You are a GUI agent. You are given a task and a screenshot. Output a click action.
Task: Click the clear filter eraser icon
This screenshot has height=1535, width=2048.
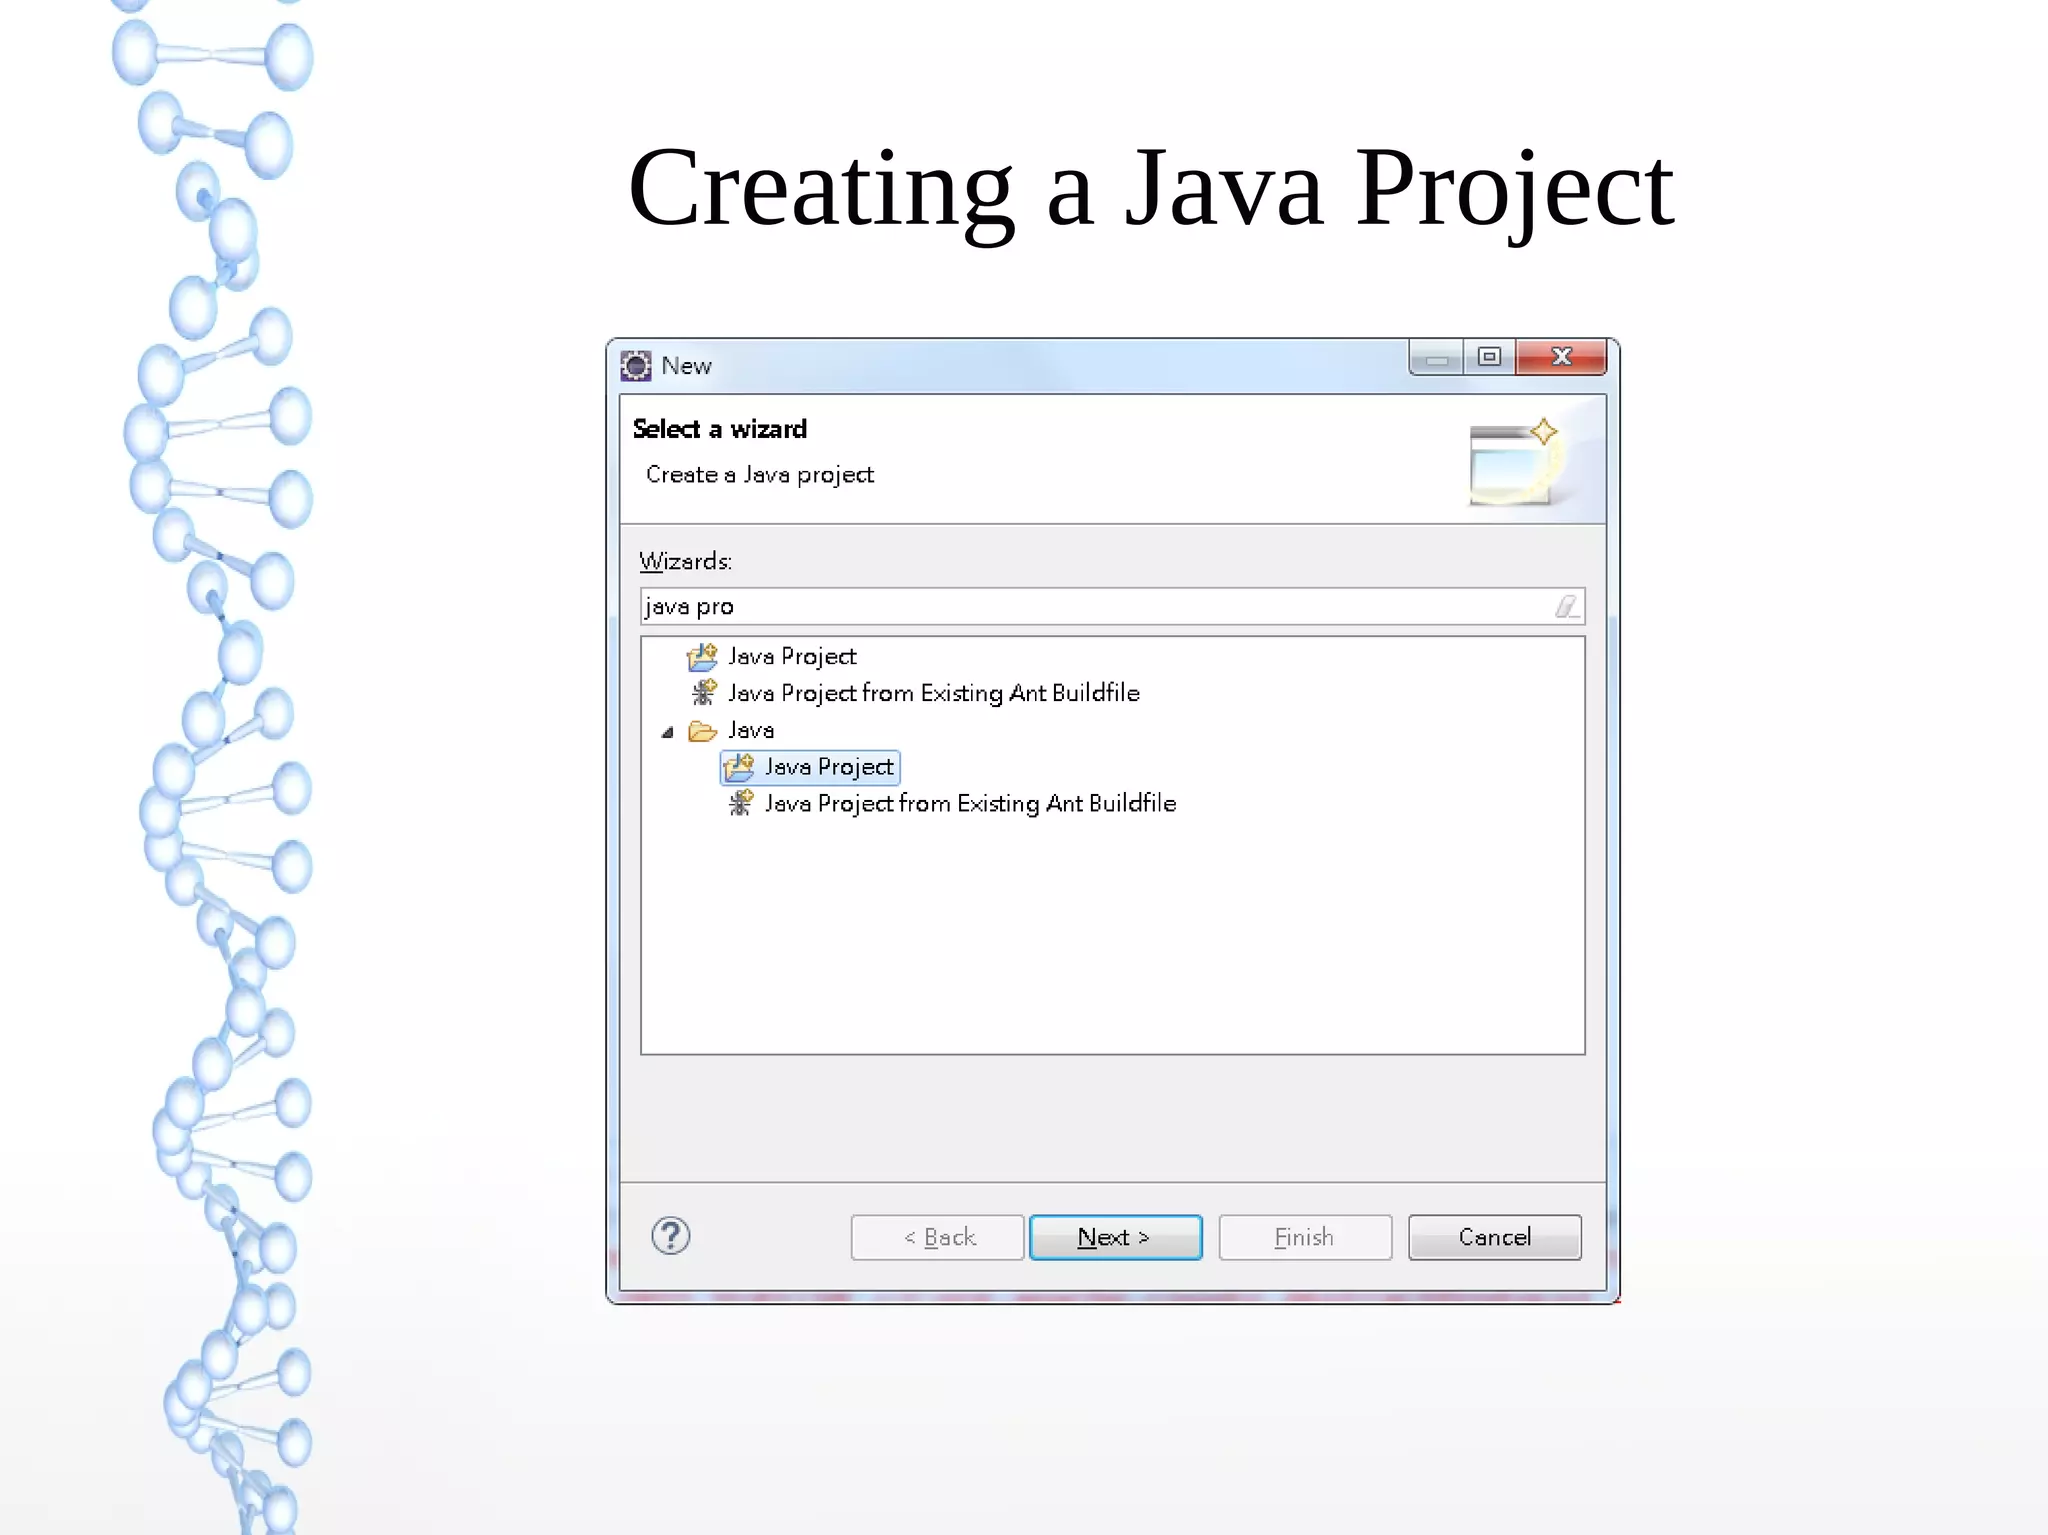(x=1566, y=606)
